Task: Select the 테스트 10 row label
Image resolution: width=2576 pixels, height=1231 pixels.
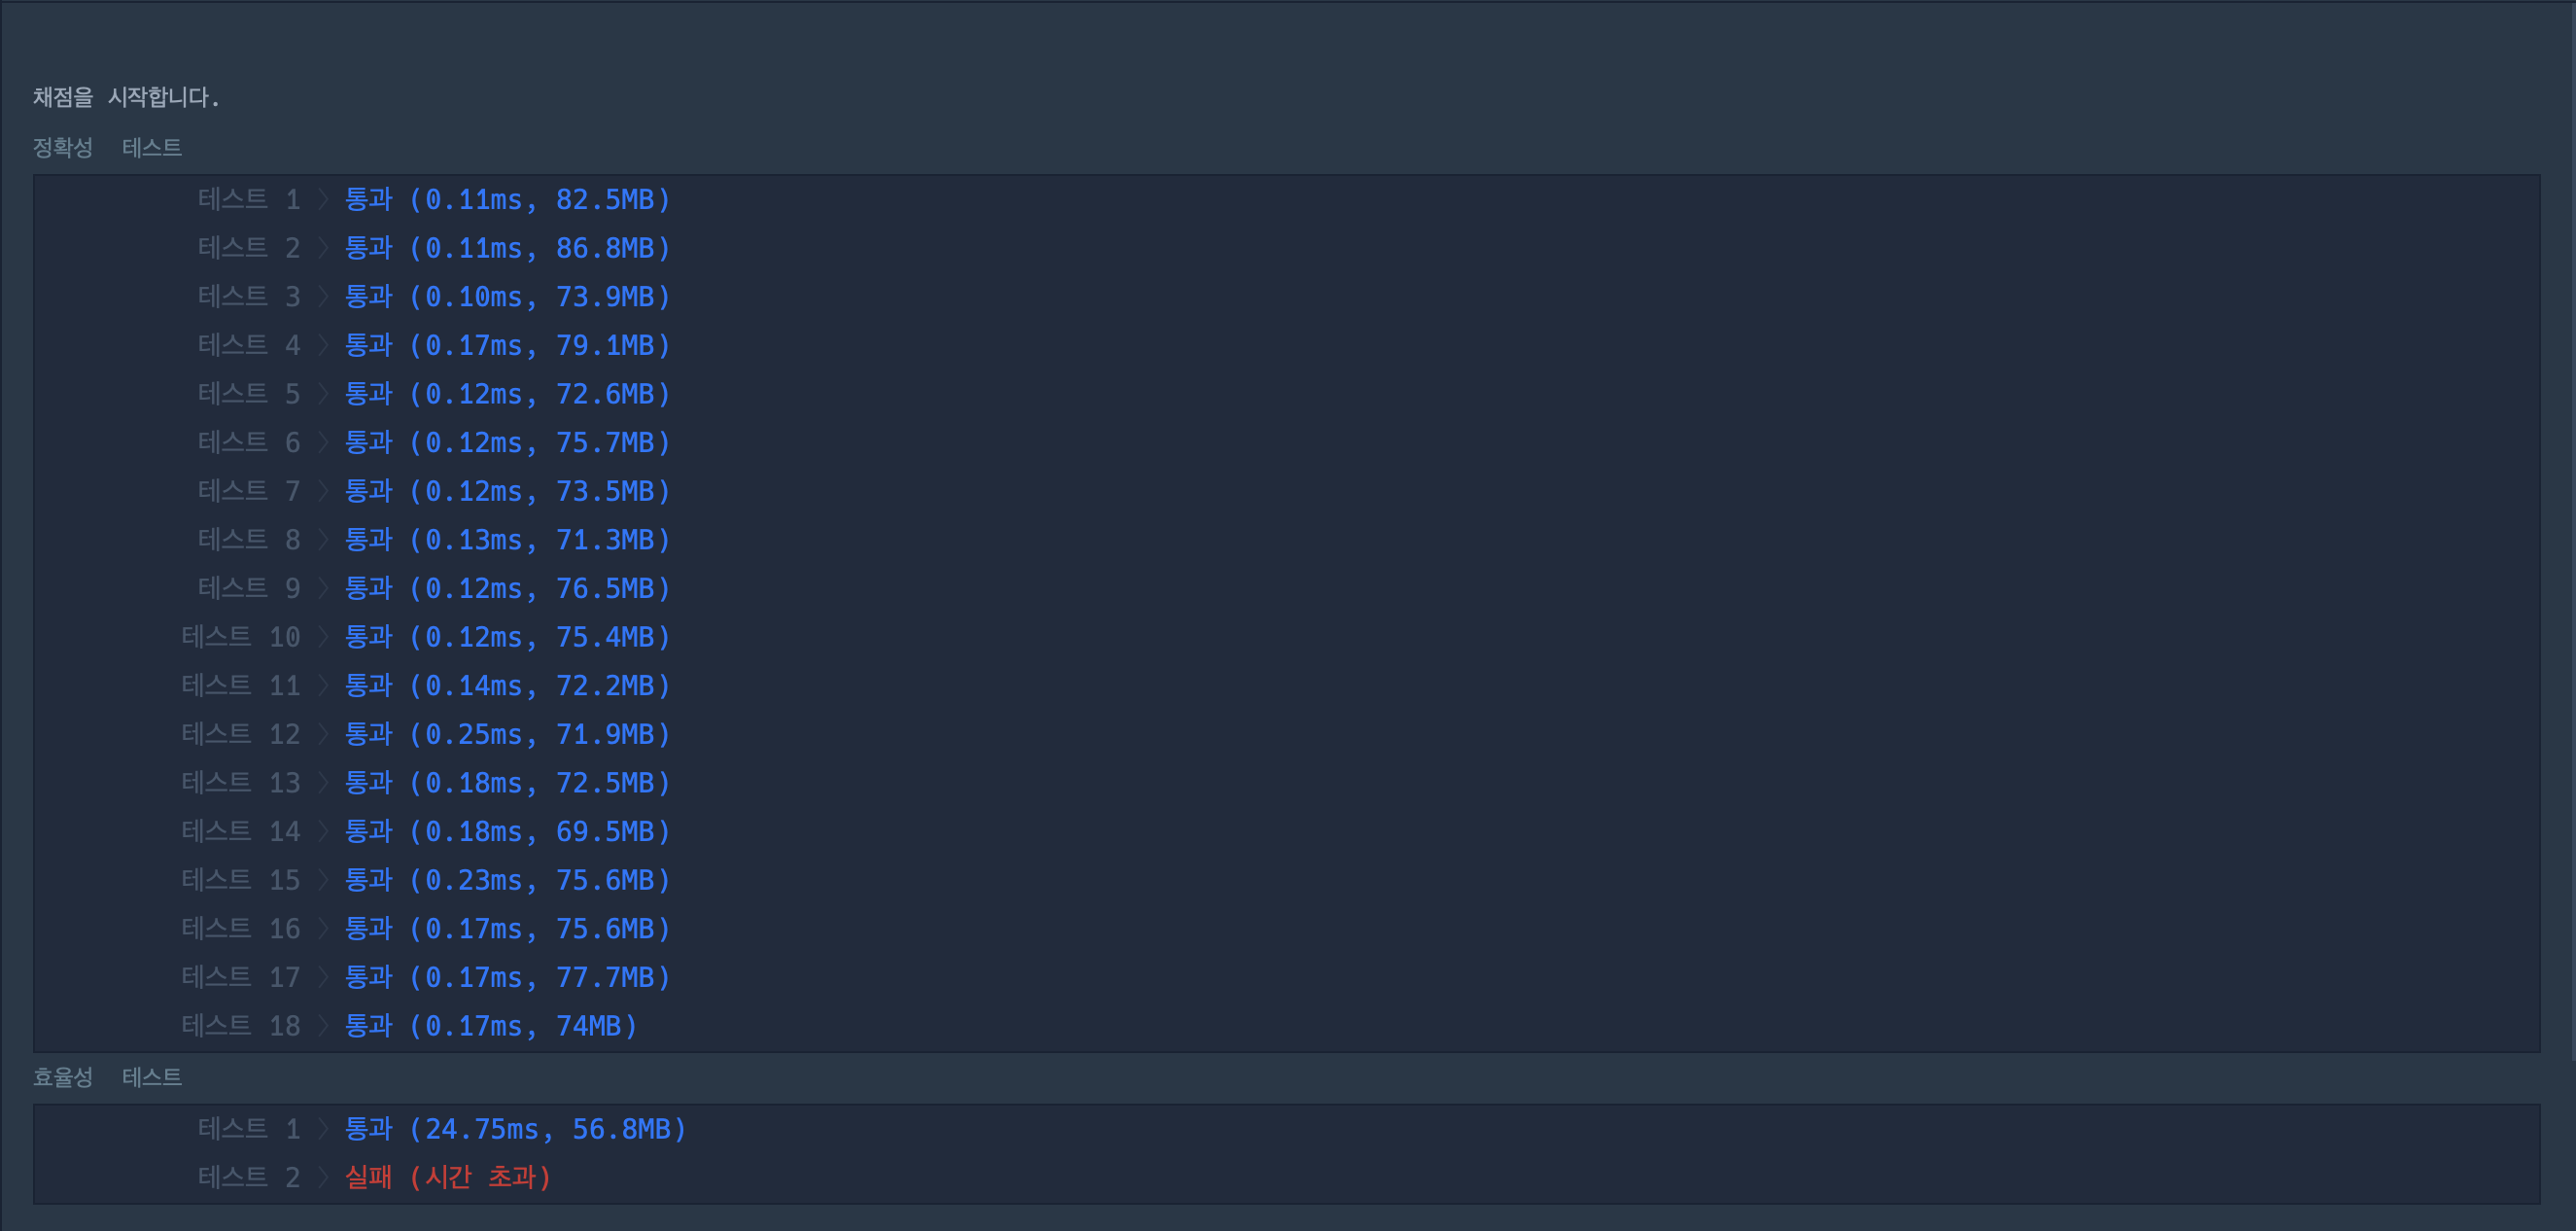Action: pos(241,637)
